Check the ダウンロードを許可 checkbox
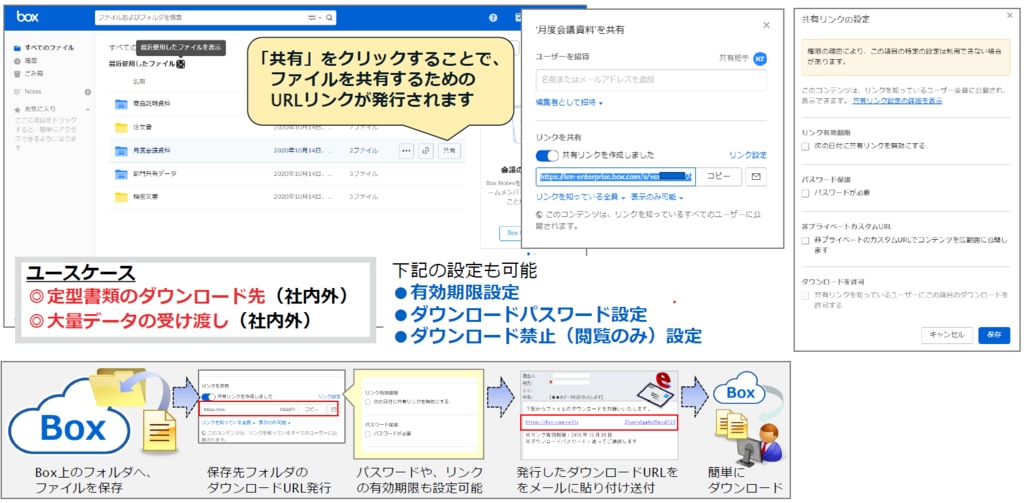This screenshot has height=503, width=1024. tap(805, 296)
